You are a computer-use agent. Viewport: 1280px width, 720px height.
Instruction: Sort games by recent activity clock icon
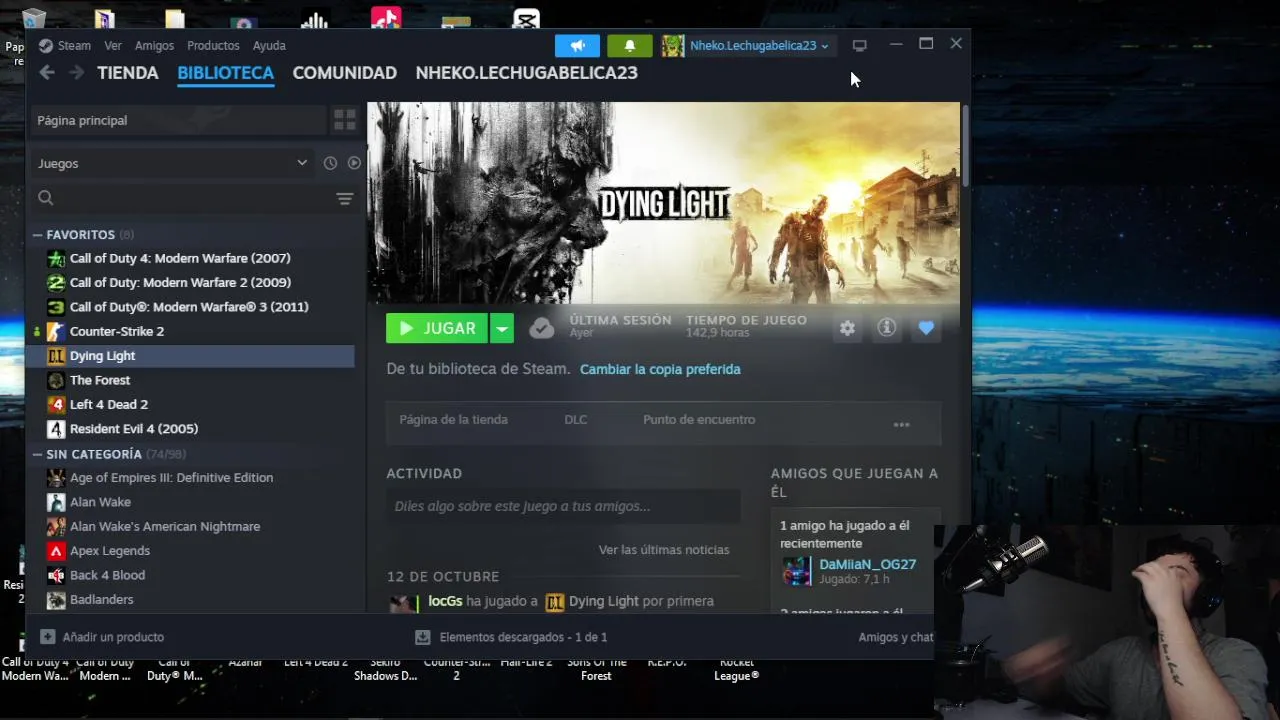coord(330,163)
